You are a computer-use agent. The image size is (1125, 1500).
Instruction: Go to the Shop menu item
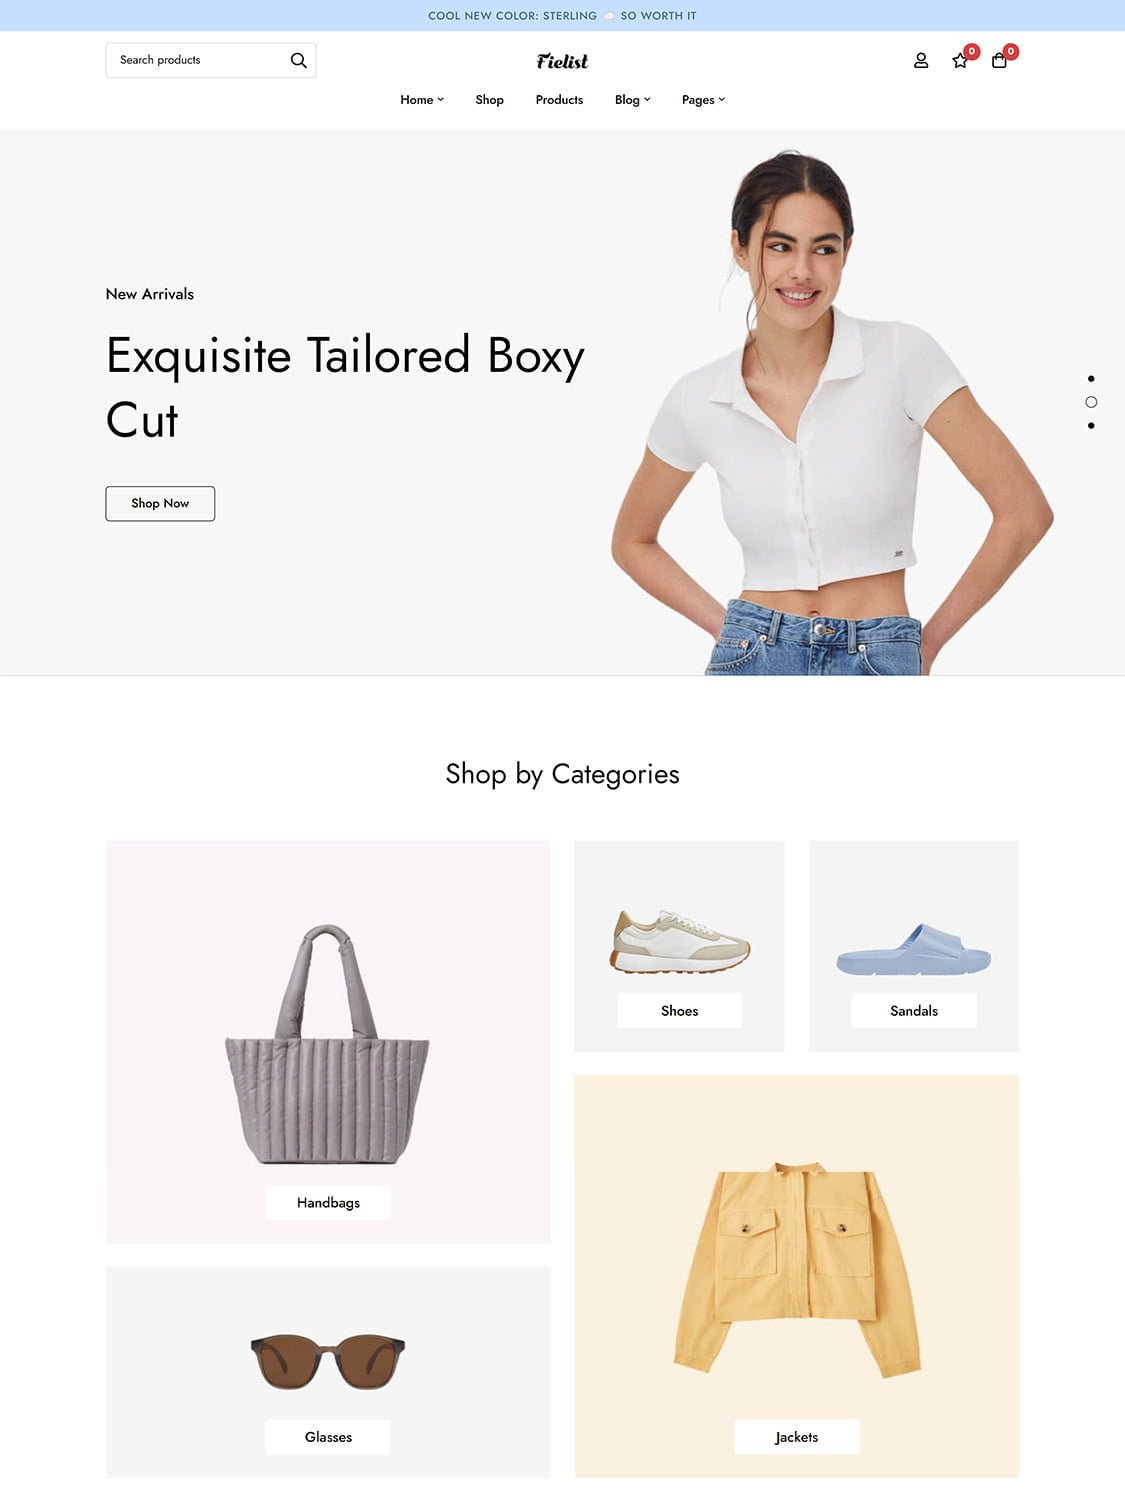pyautogui.click(x=489, y=100)
